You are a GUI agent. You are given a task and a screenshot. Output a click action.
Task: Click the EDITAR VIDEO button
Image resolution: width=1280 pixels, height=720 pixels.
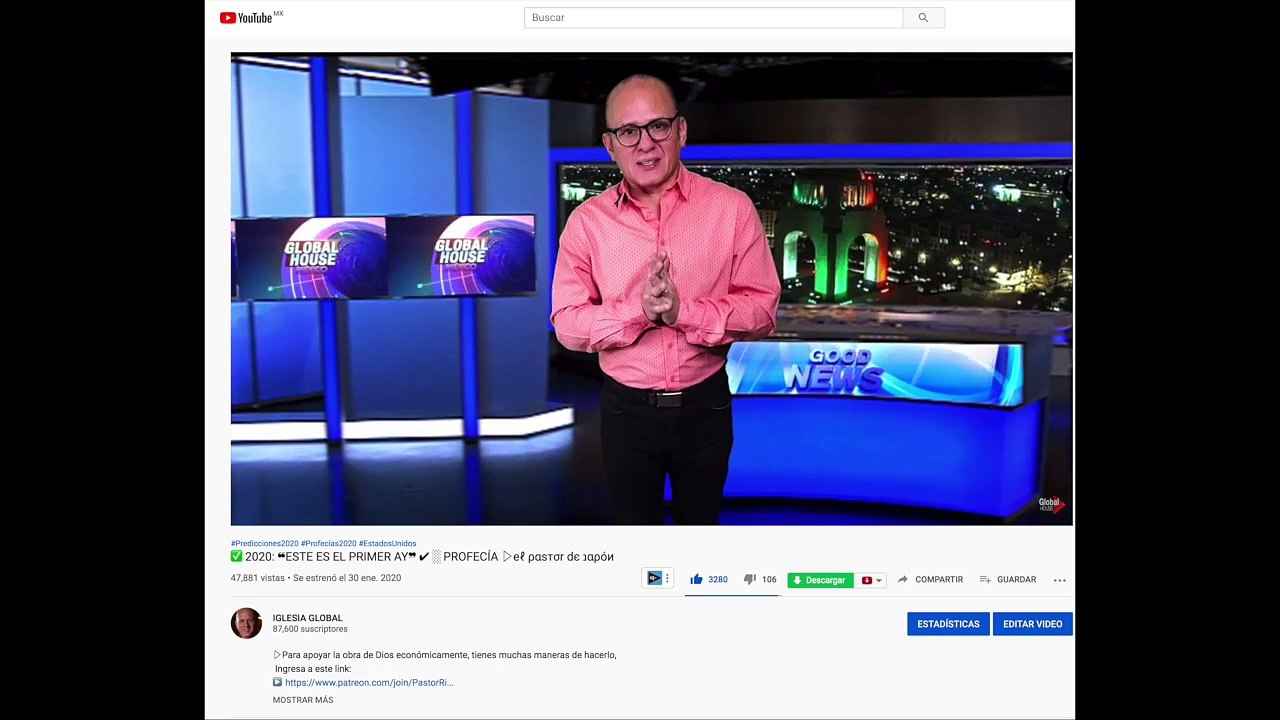coord(1032,624)
